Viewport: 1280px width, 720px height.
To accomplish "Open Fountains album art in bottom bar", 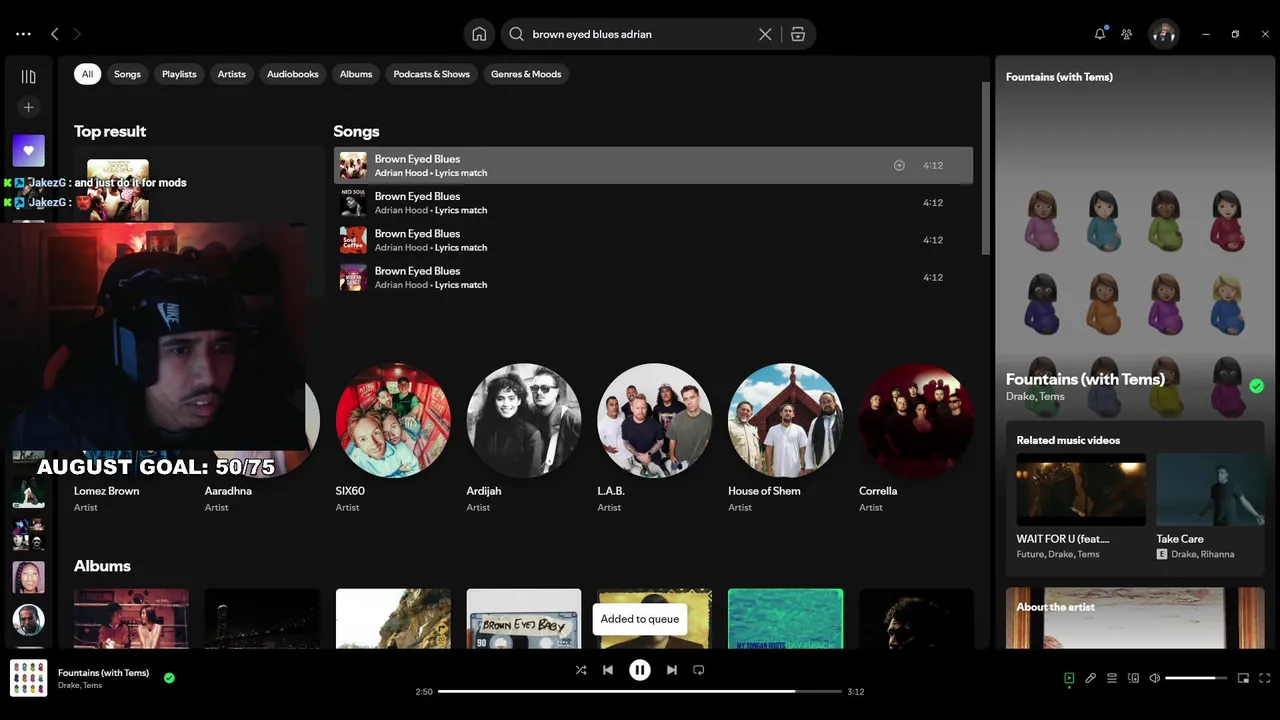I will coord(28,678).
